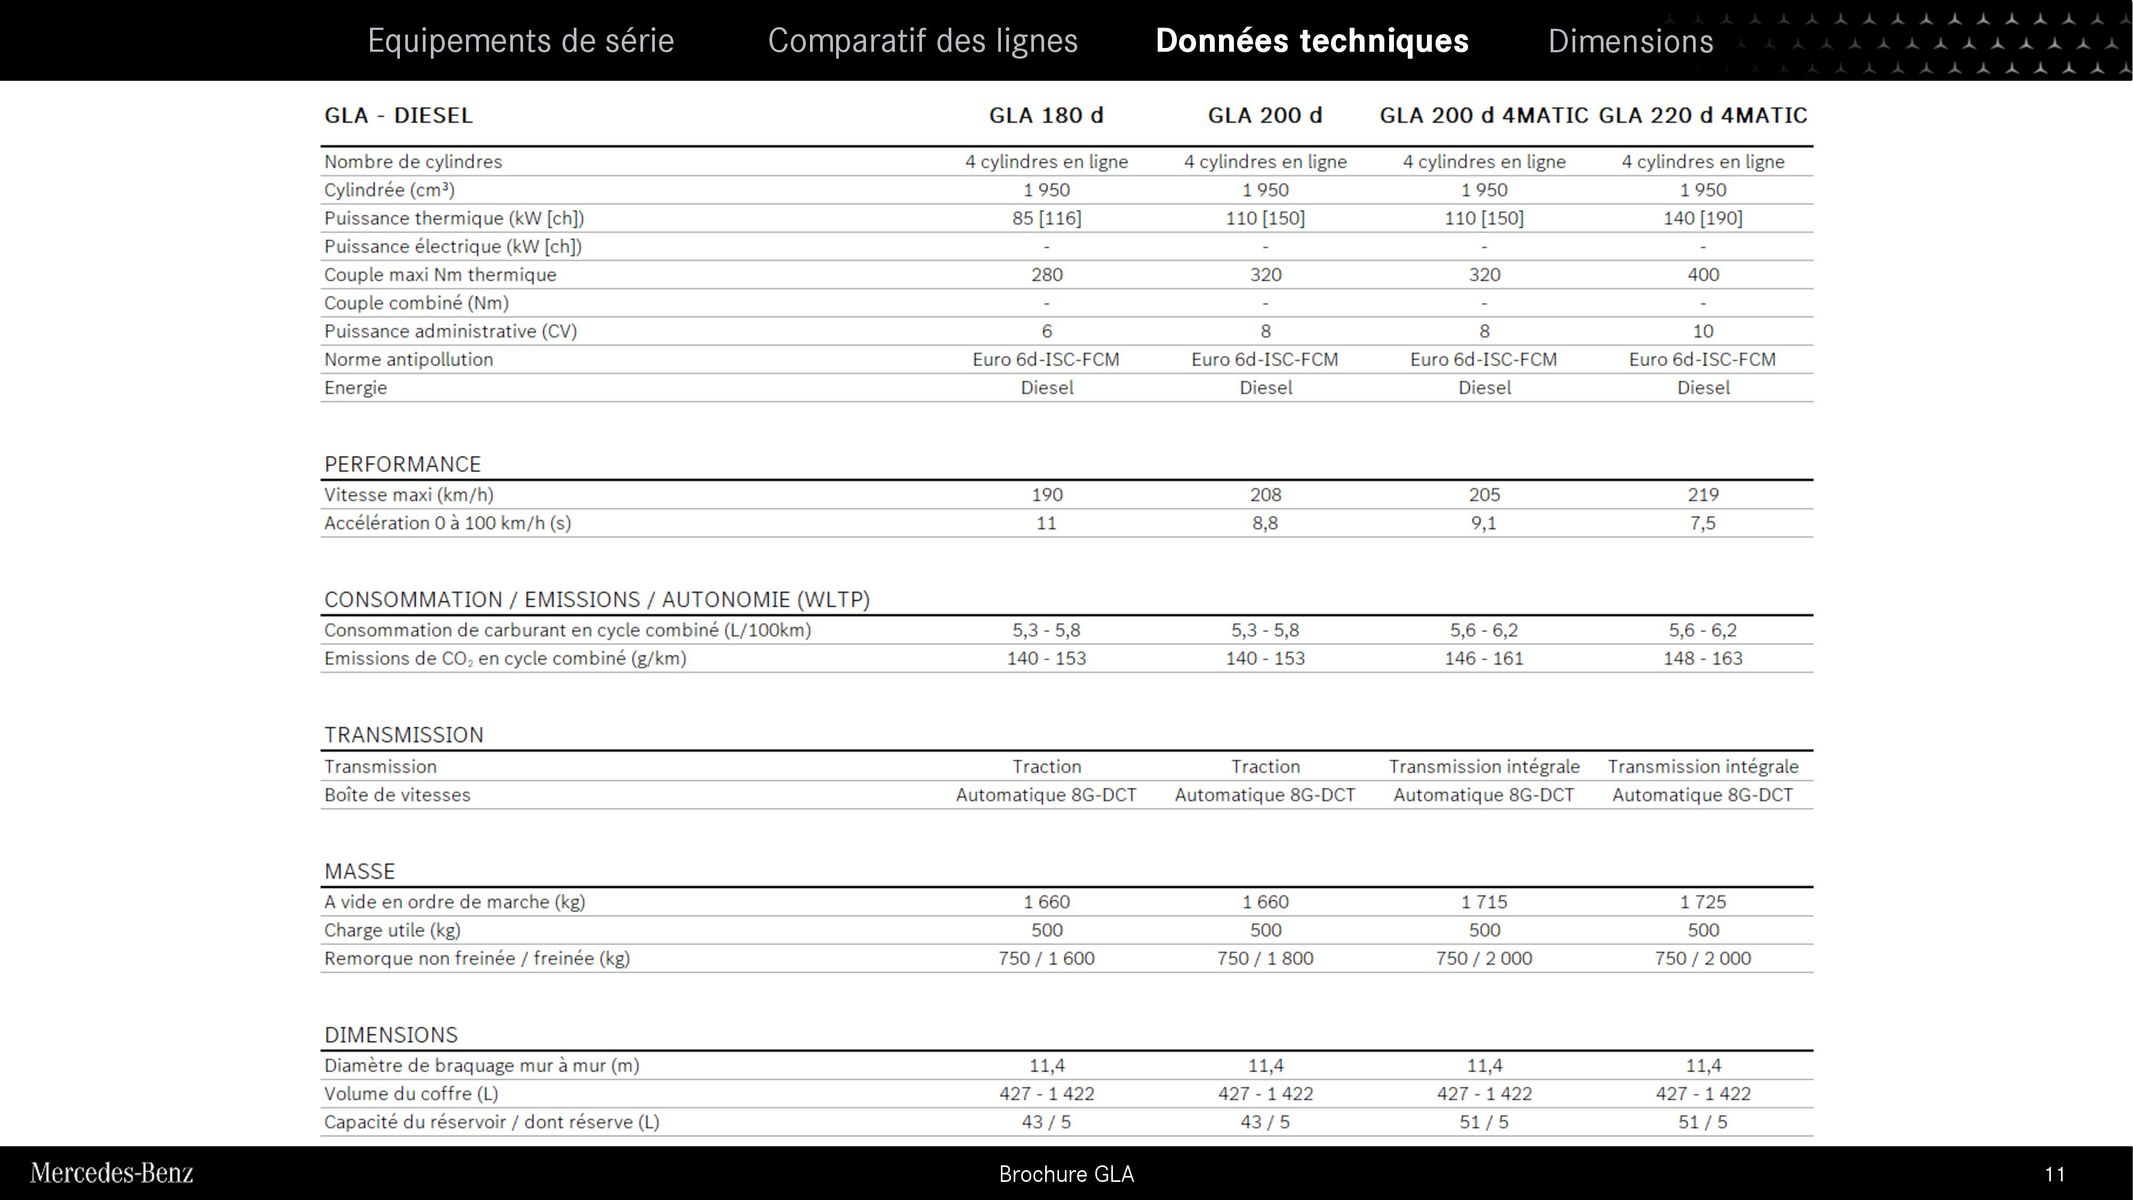Click the 750 / 1 800 towing value
Screen dimensions: 2133x1200
[x=1265, y=958]
